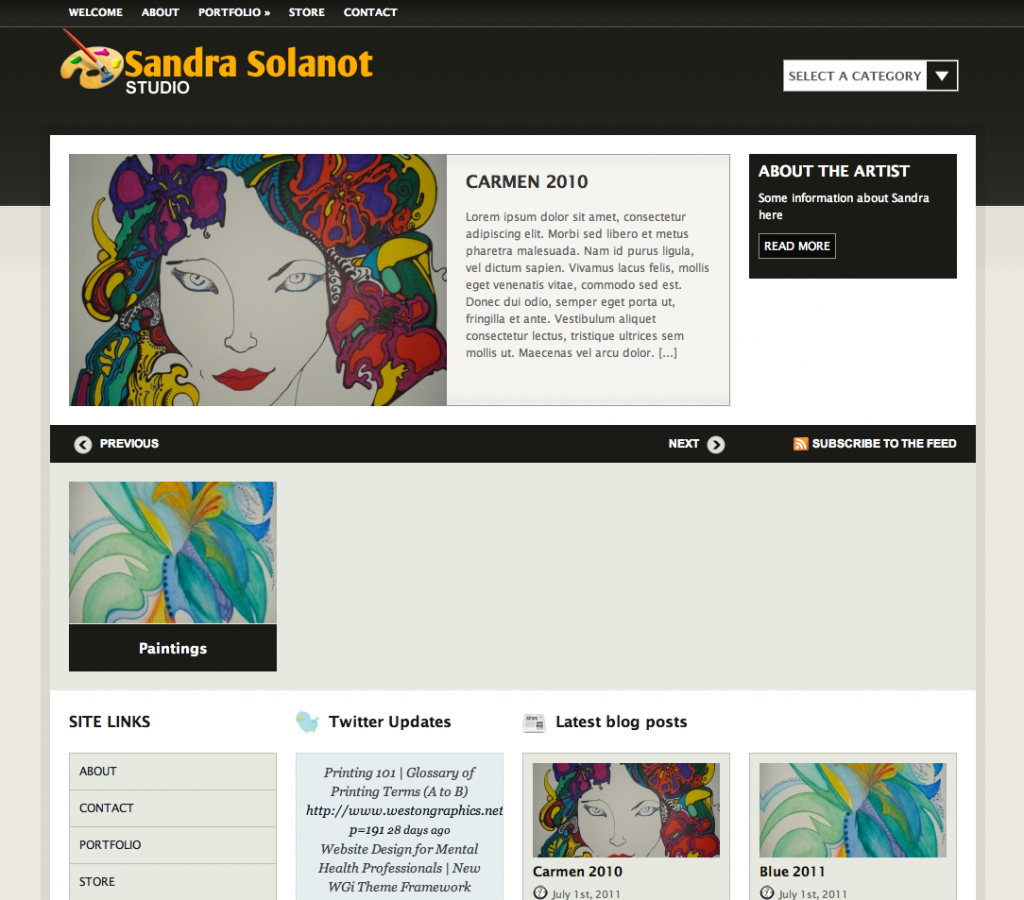Click the Next arrow circle icon
Screen dimensions: 1024x900
pos(716,444)
